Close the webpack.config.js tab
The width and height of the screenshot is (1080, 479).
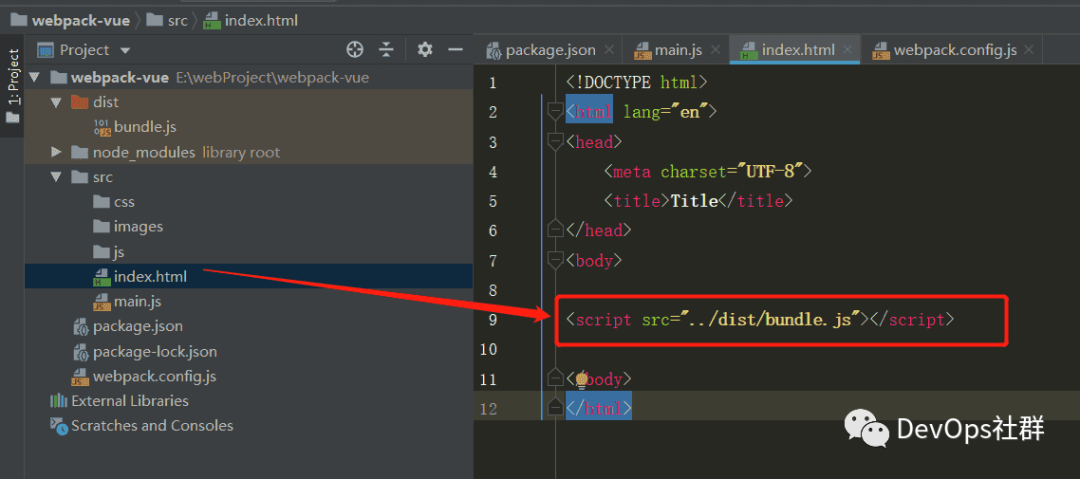1029,50
